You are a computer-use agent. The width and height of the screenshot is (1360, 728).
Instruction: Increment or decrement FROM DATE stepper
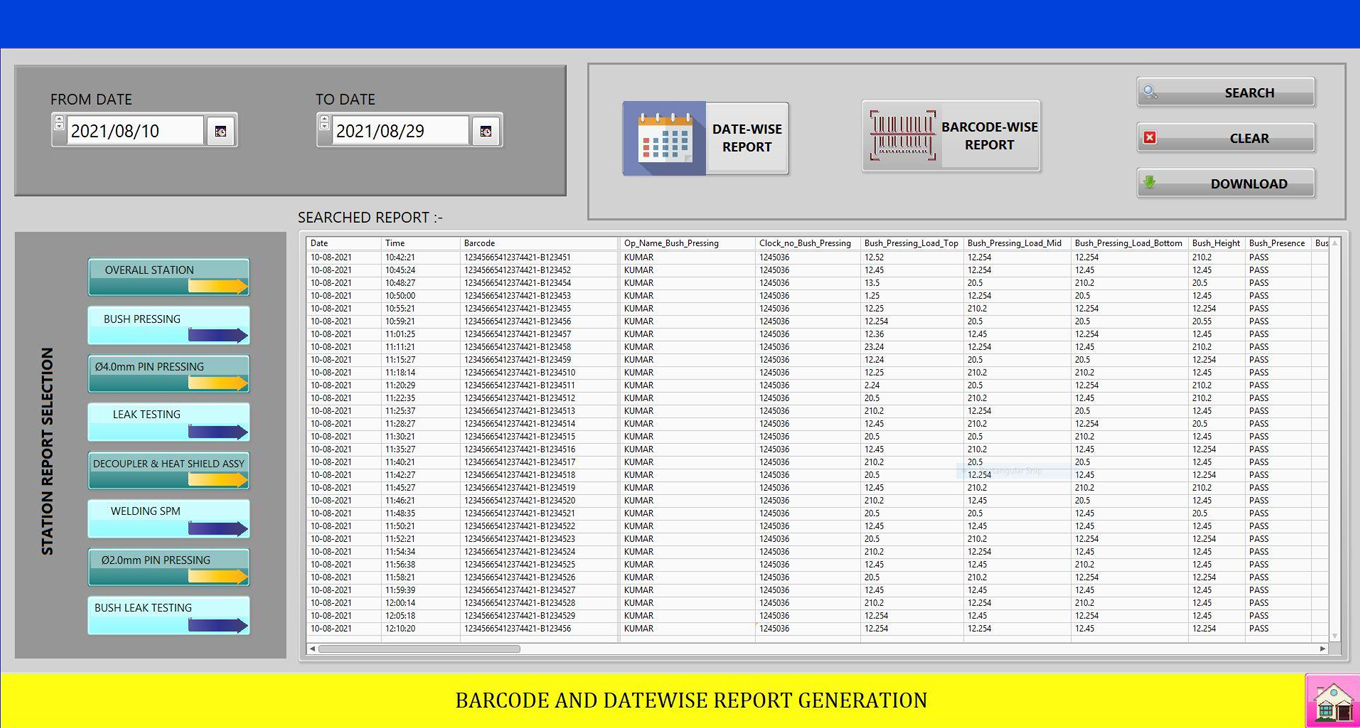(59, 123)
